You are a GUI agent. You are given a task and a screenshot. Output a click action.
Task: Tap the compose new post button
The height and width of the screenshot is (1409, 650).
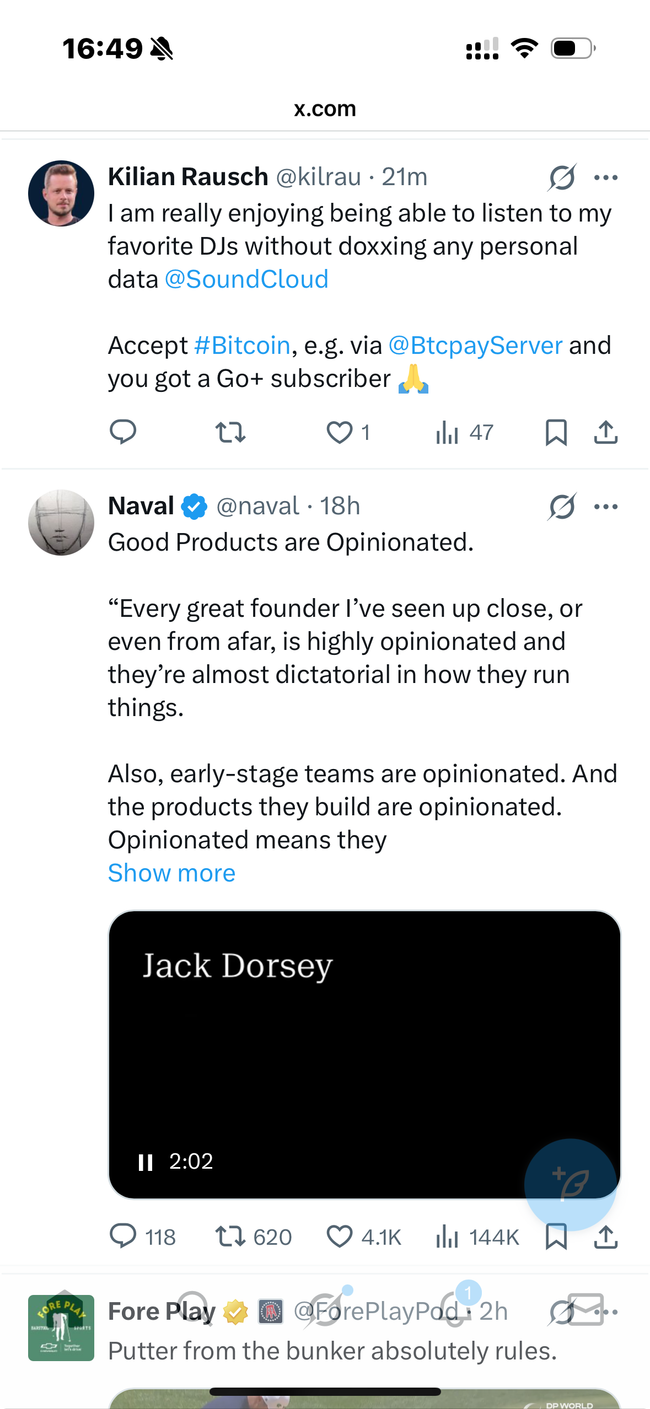(570, 1185)
